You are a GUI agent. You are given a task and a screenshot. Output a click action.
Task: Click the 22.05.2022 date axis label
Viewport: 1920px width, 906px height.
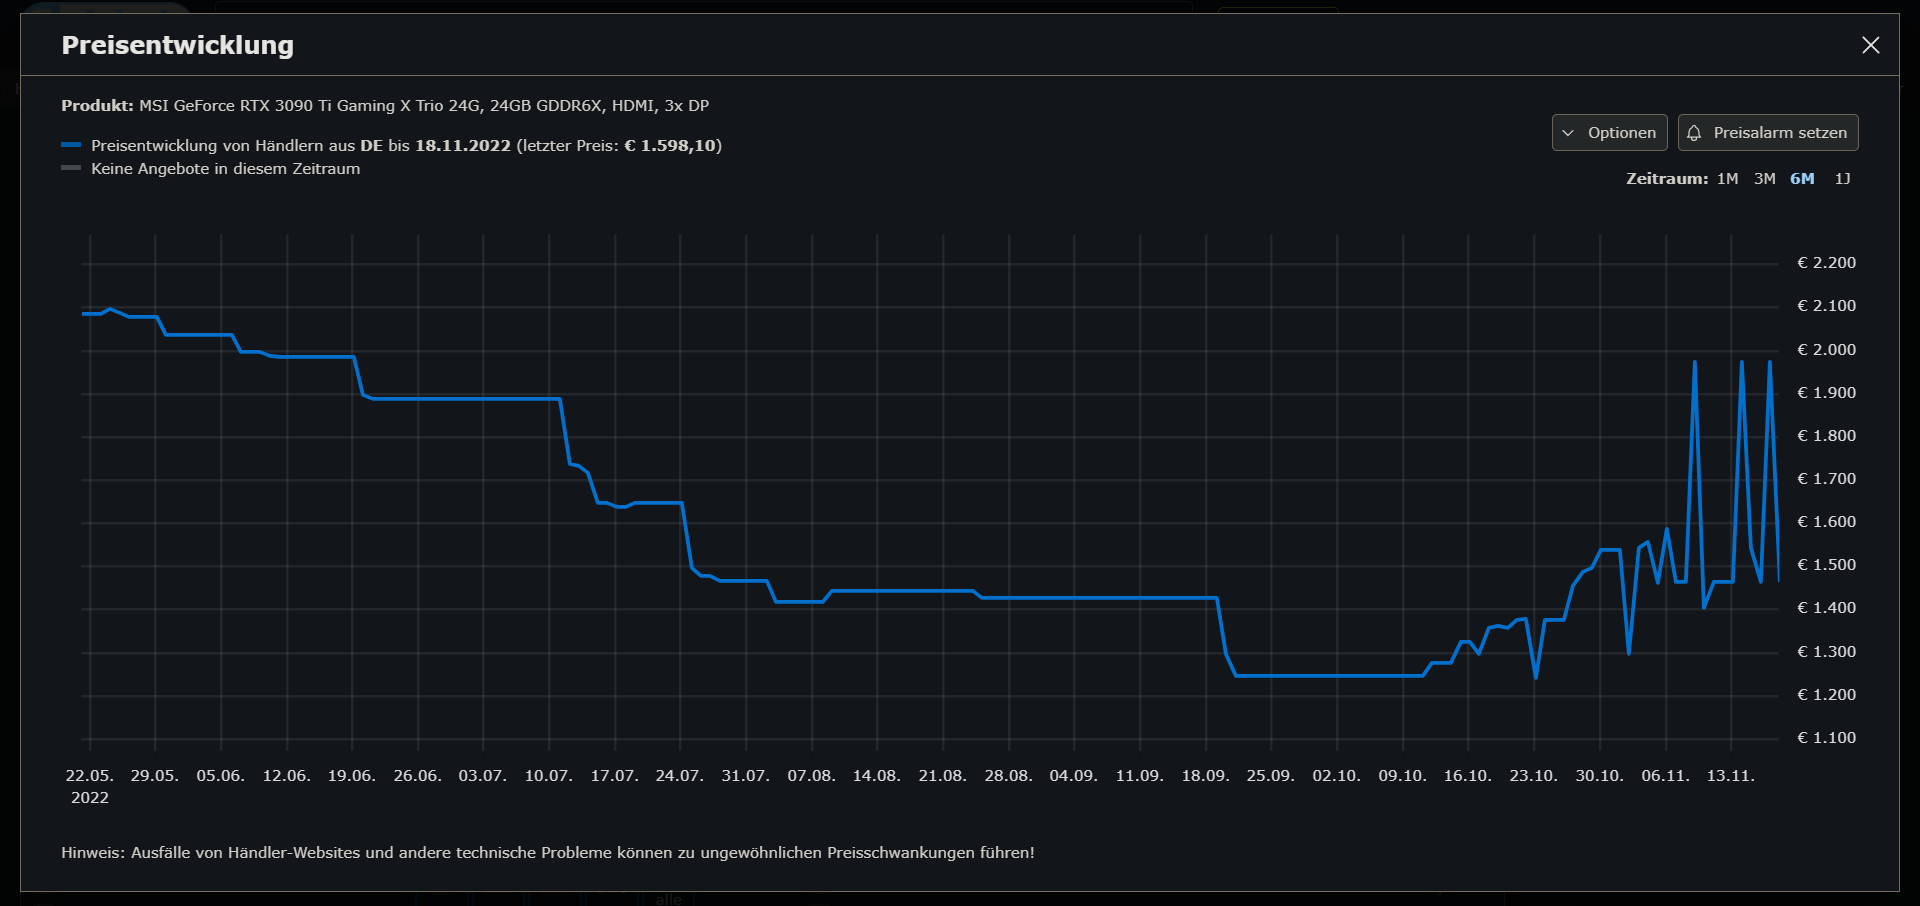pyautogui.click(x=90, y=784)
